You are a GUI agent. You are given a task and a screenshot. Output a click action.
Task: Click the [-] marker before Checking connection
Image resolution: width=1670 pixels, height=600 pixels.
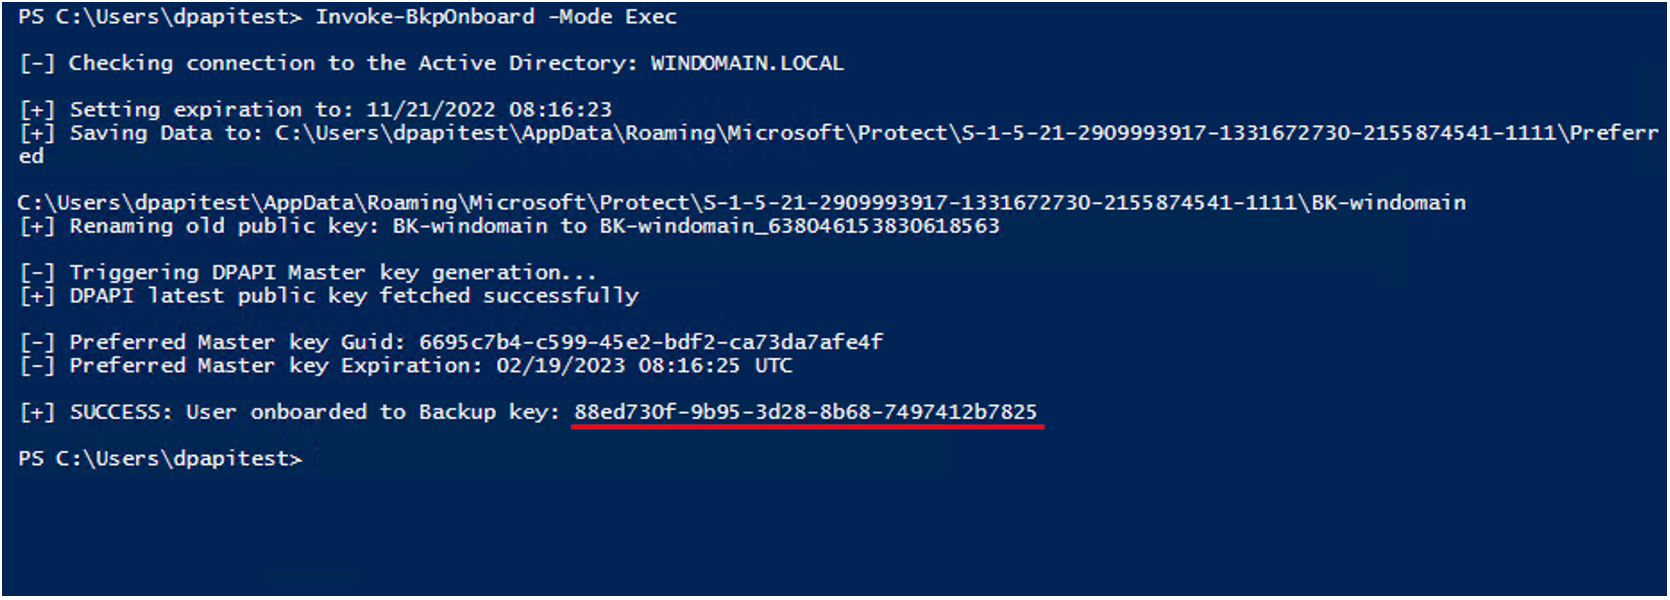[37, 63]
